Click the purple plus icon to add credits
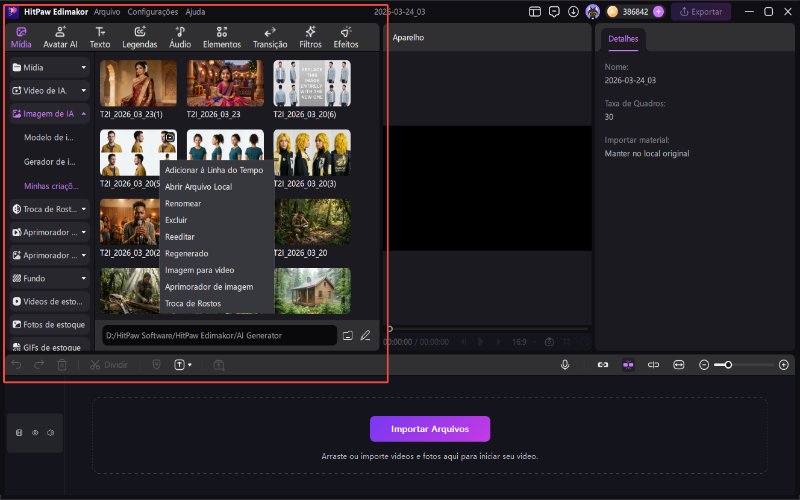Viewport: 800px width, 500px height. pos(658,12)
